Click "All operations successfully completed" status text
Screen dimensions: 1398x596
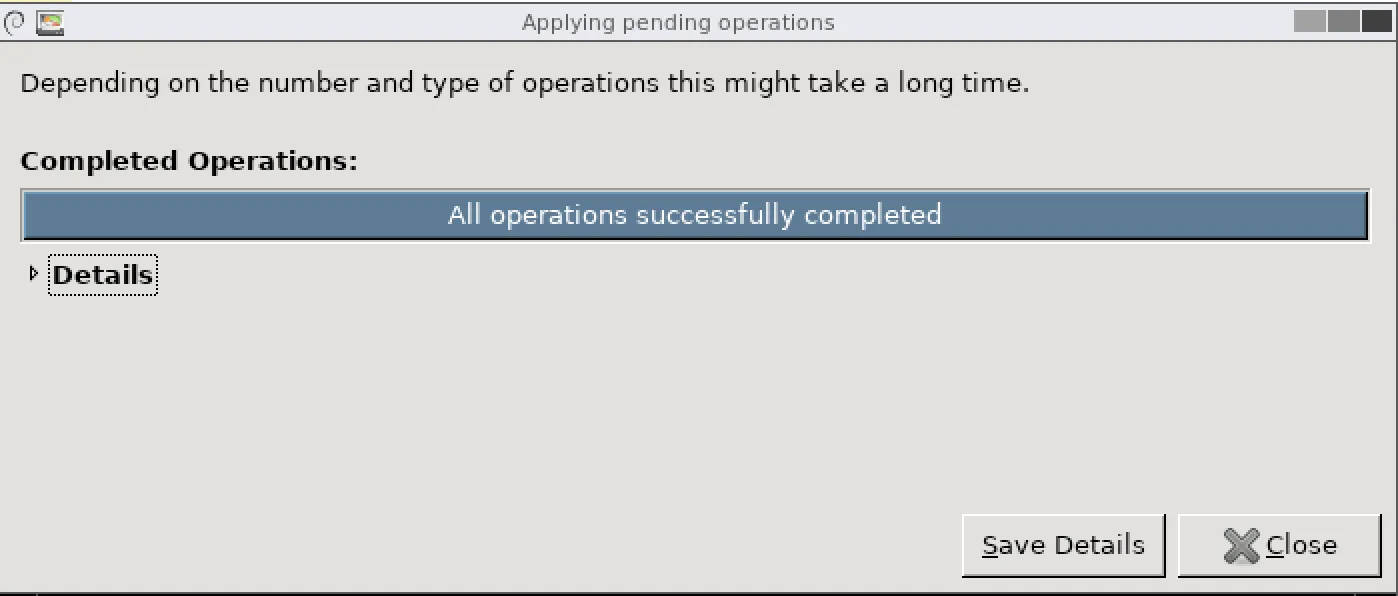(x=694, y=215)
